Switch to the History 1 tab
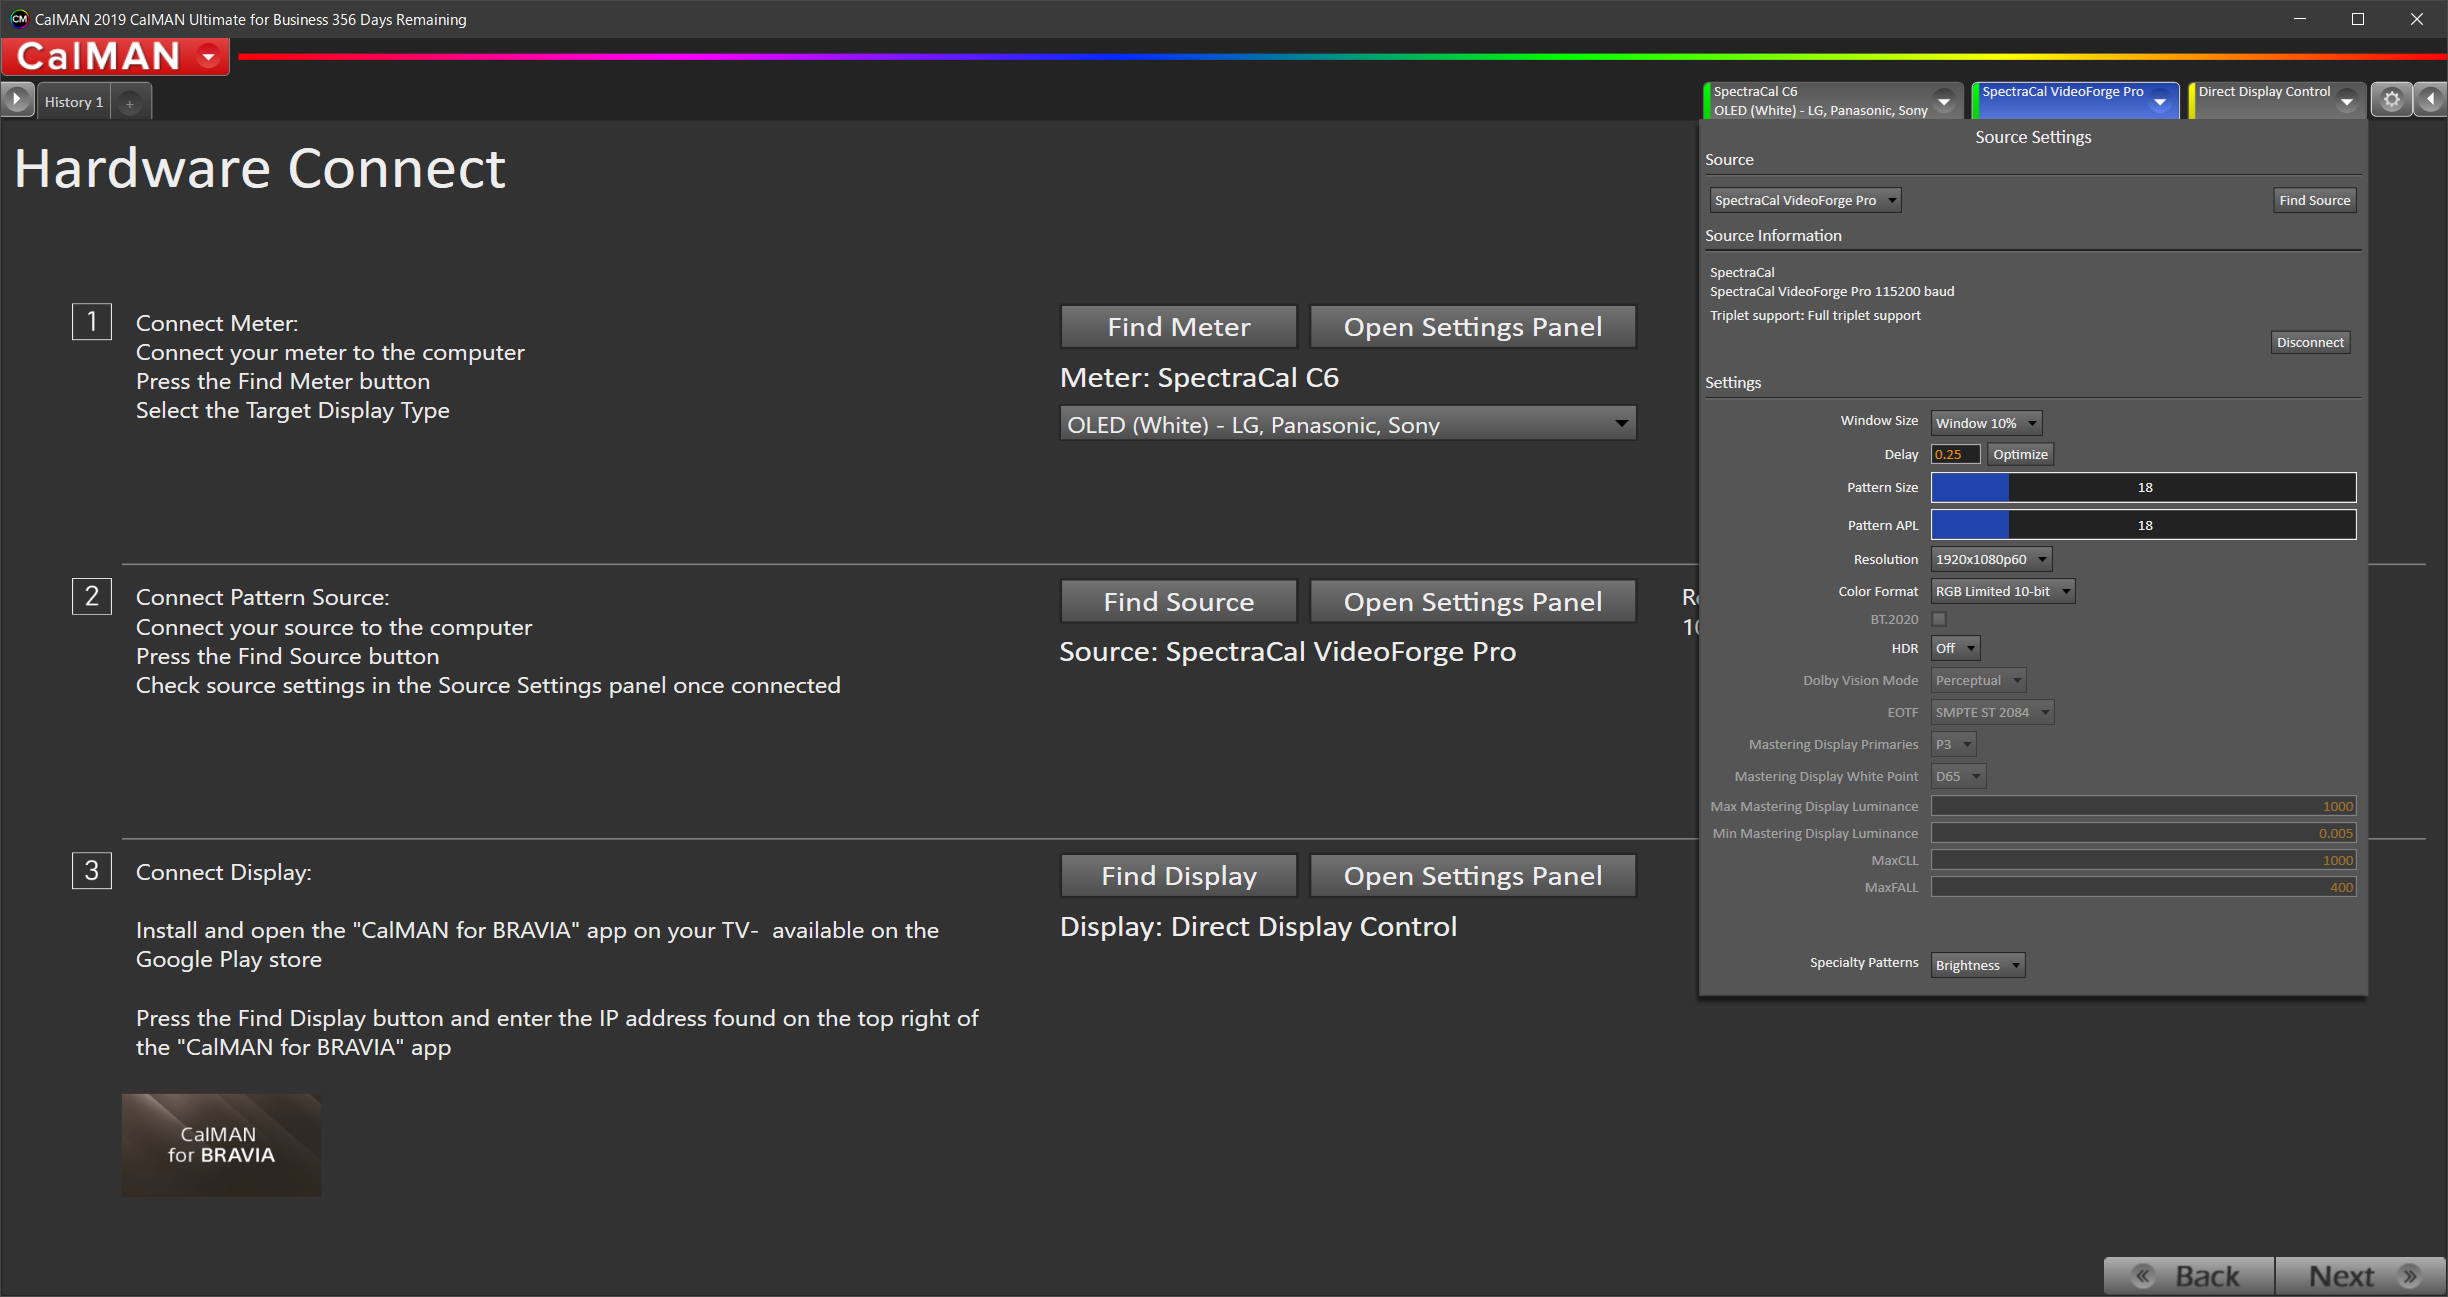 coord(74,102)
